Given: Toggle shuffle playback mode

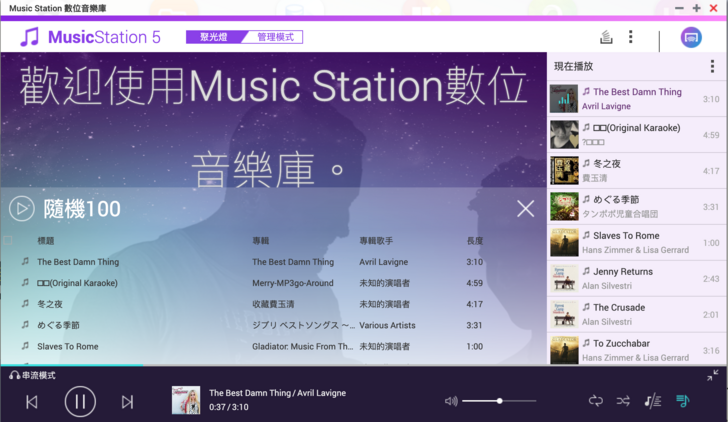Looking at the screenshot, I should (x=623, y=401).
